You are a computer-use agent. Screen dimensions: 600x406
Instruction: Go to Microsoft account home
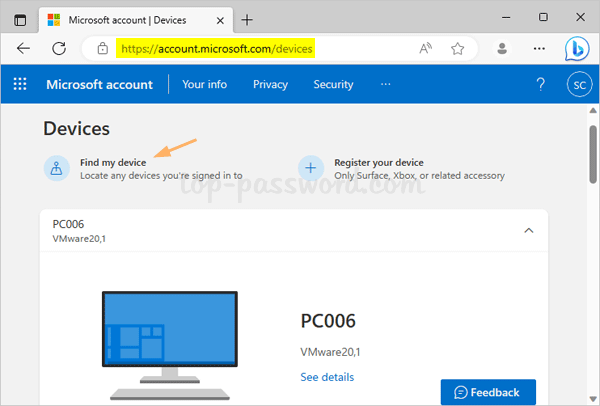click(x=99, y=84)
